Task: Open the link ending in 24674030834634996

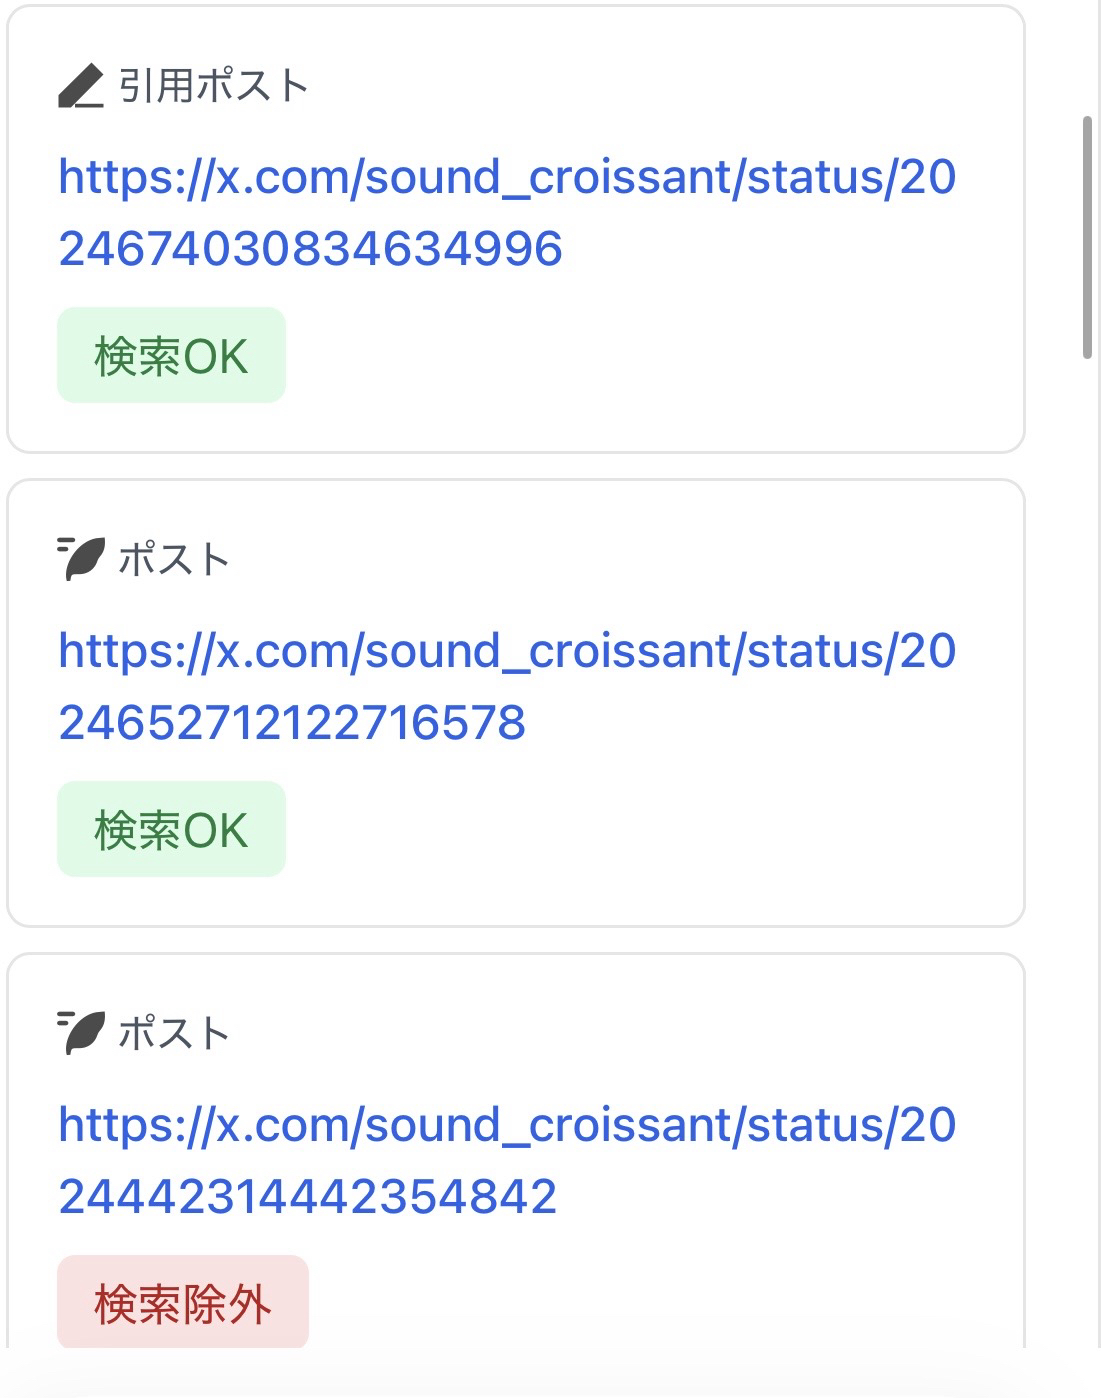Action: [310, 248]
